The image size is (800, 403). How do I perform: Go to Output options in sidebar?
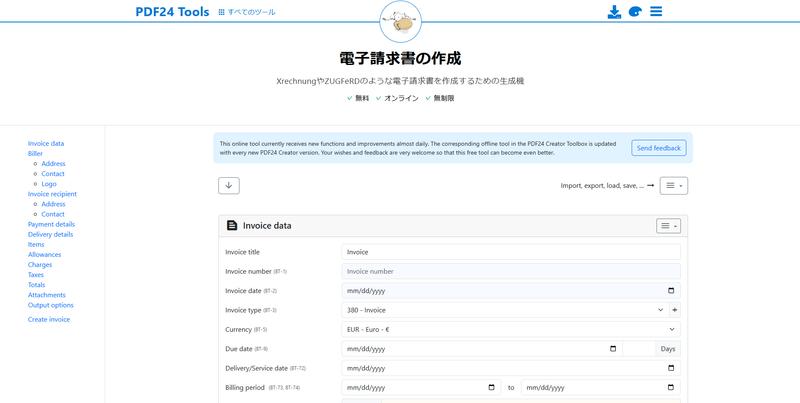point(51,305)
